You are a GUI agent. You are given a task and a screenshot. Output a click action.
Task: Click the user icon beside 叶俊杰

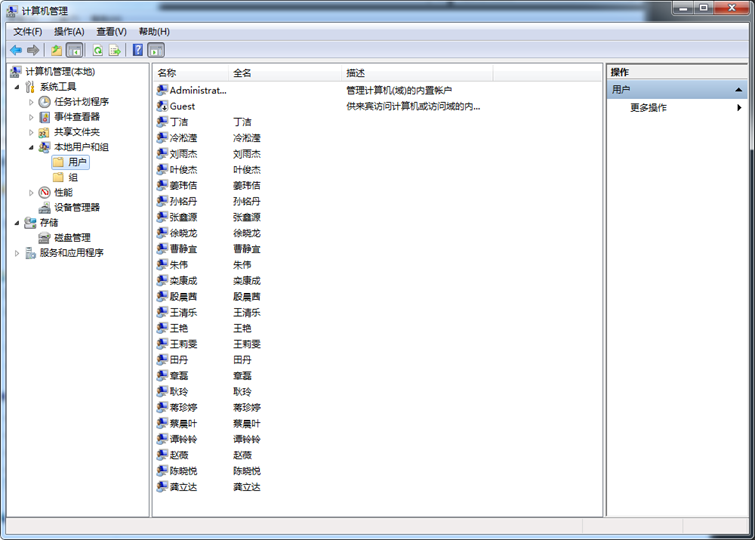pyautogui.click(x=162, y=170)
